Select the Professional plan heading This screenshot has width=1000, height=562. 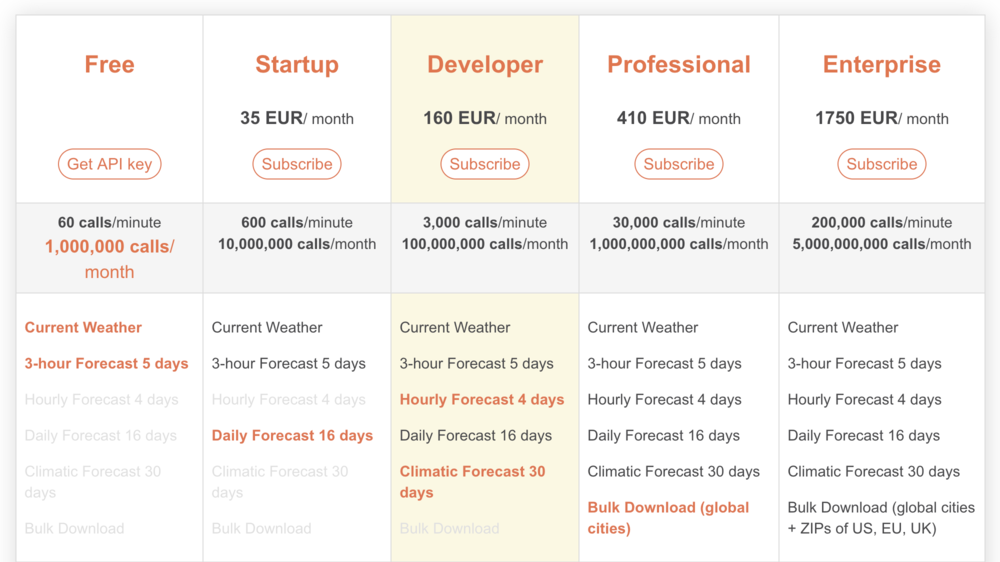(679, 64)
